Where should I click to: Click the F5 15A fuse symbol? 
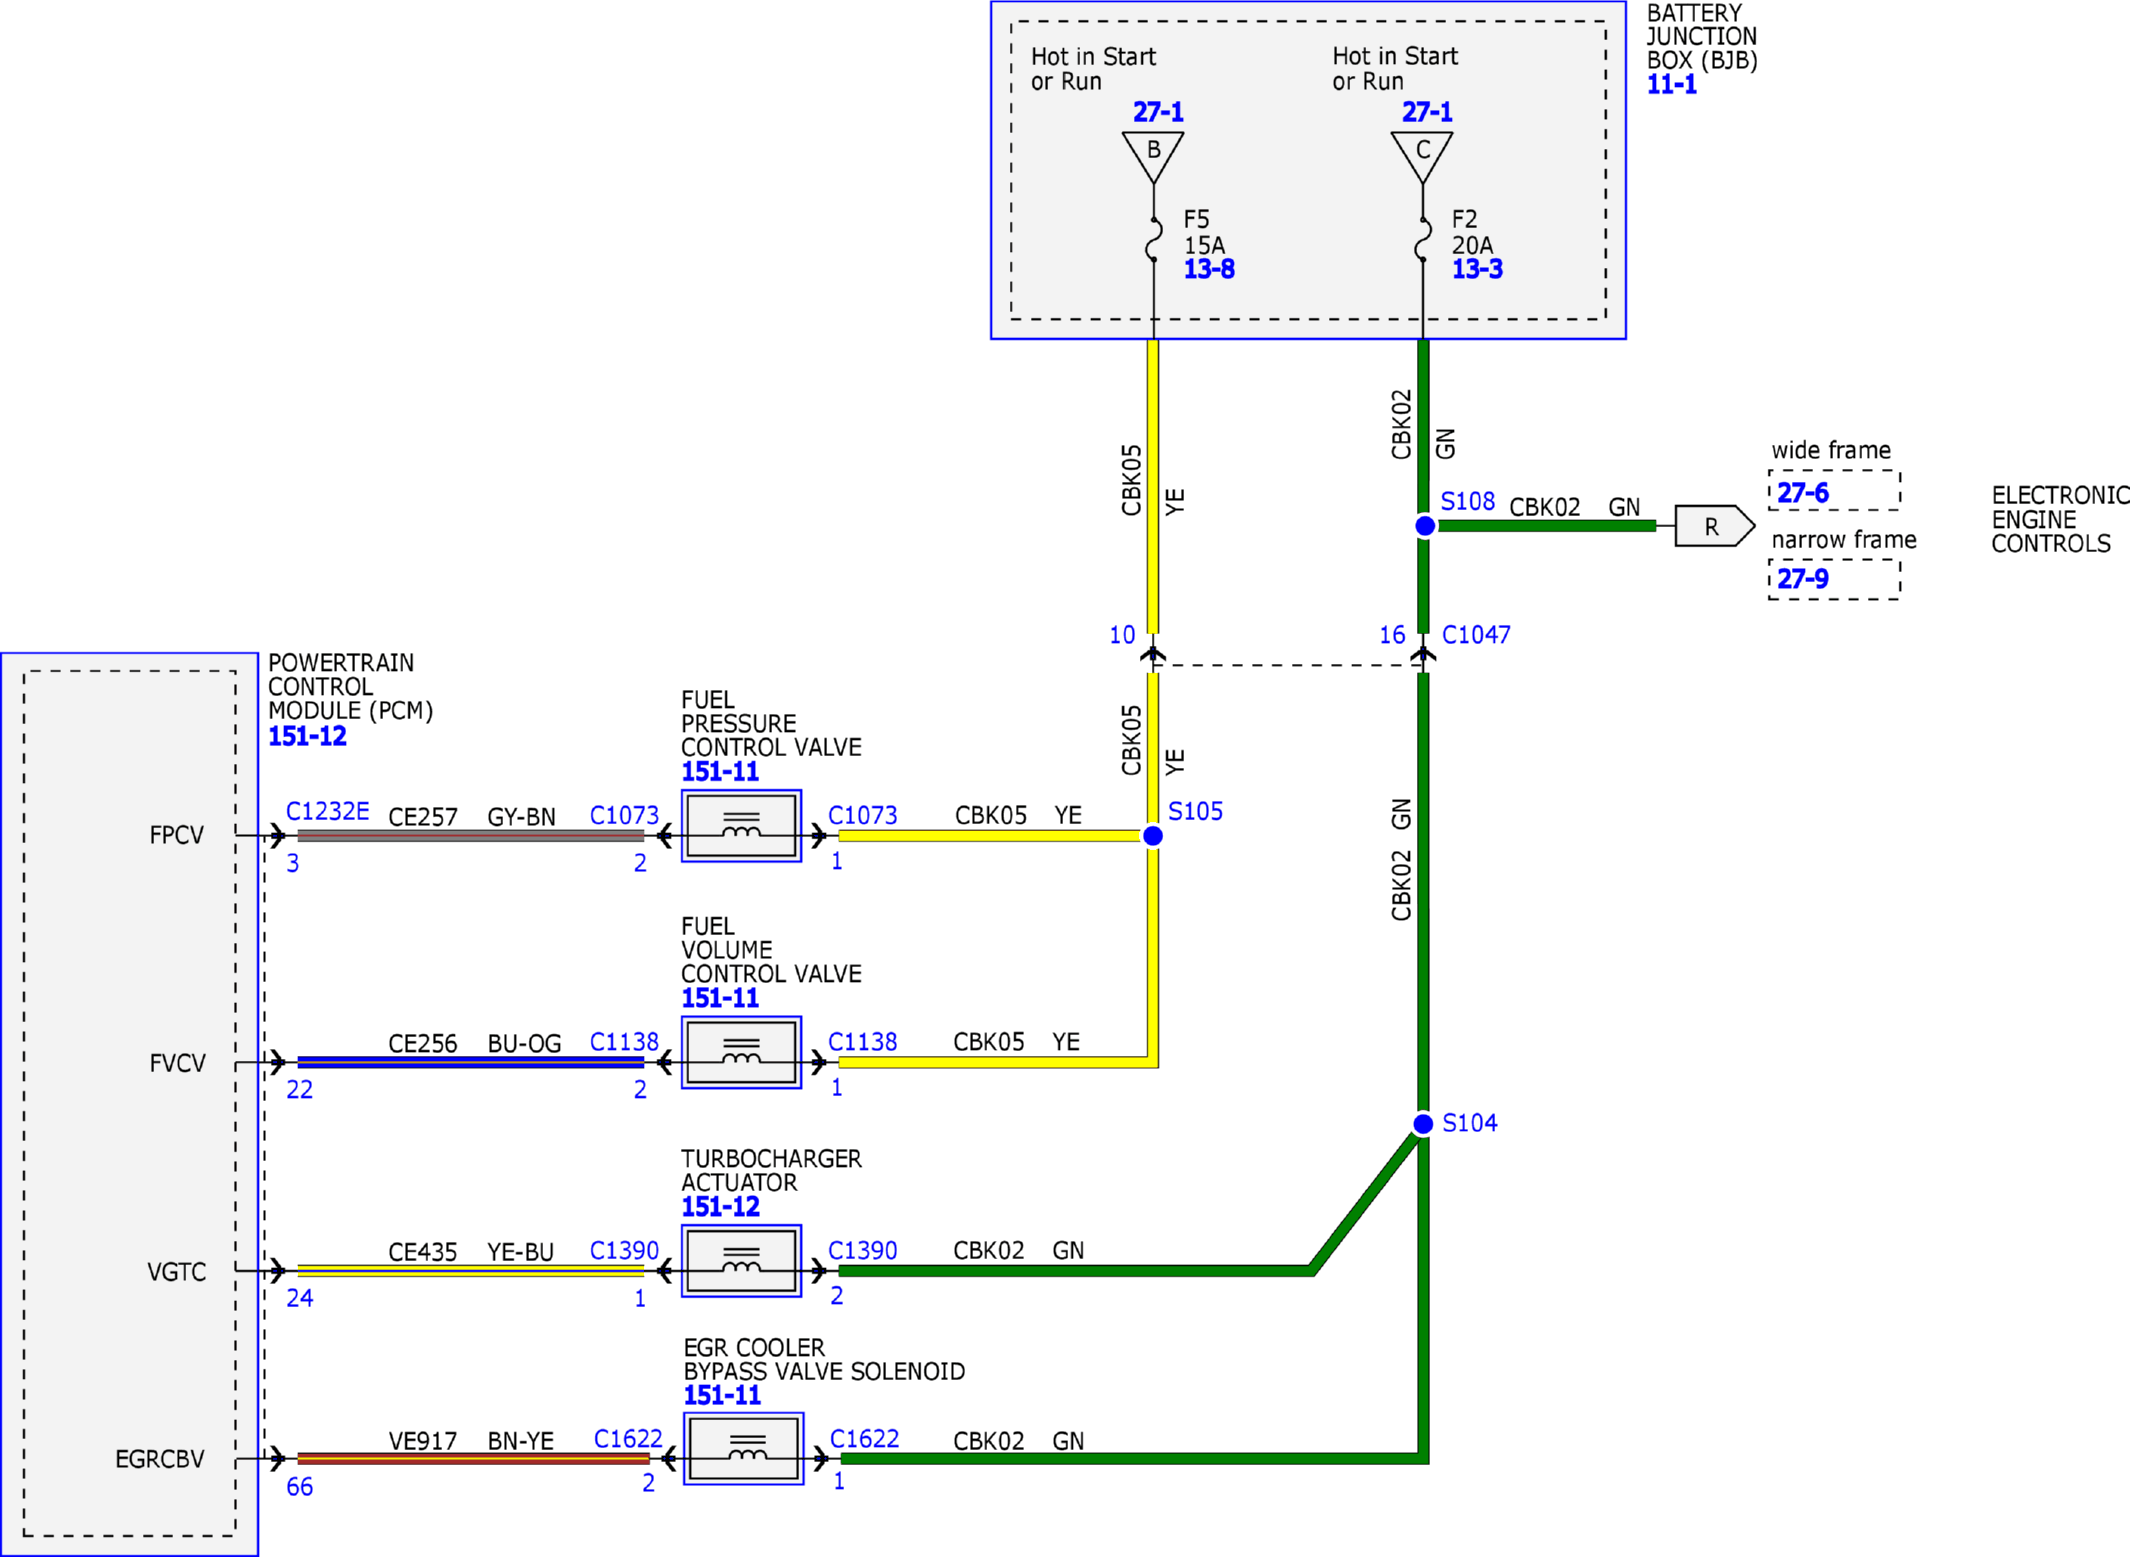[x=1154, y=240]
